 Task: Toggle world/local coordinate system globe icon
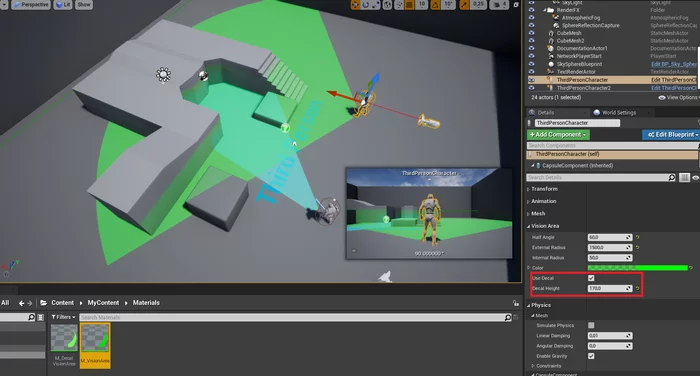388,4
